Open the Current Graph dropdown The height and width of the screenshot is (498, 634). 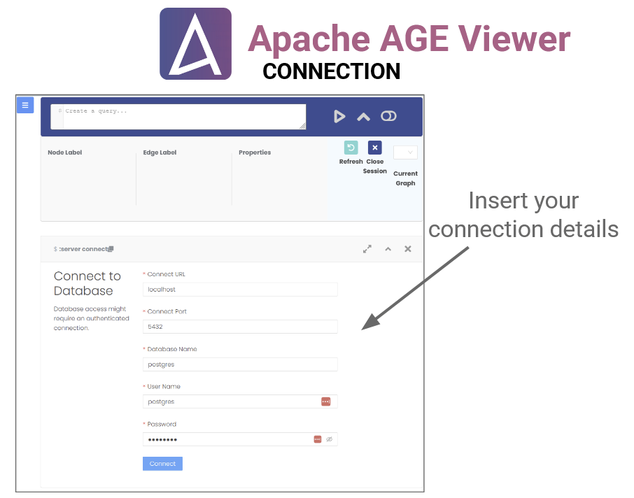(x=405, y=152)
